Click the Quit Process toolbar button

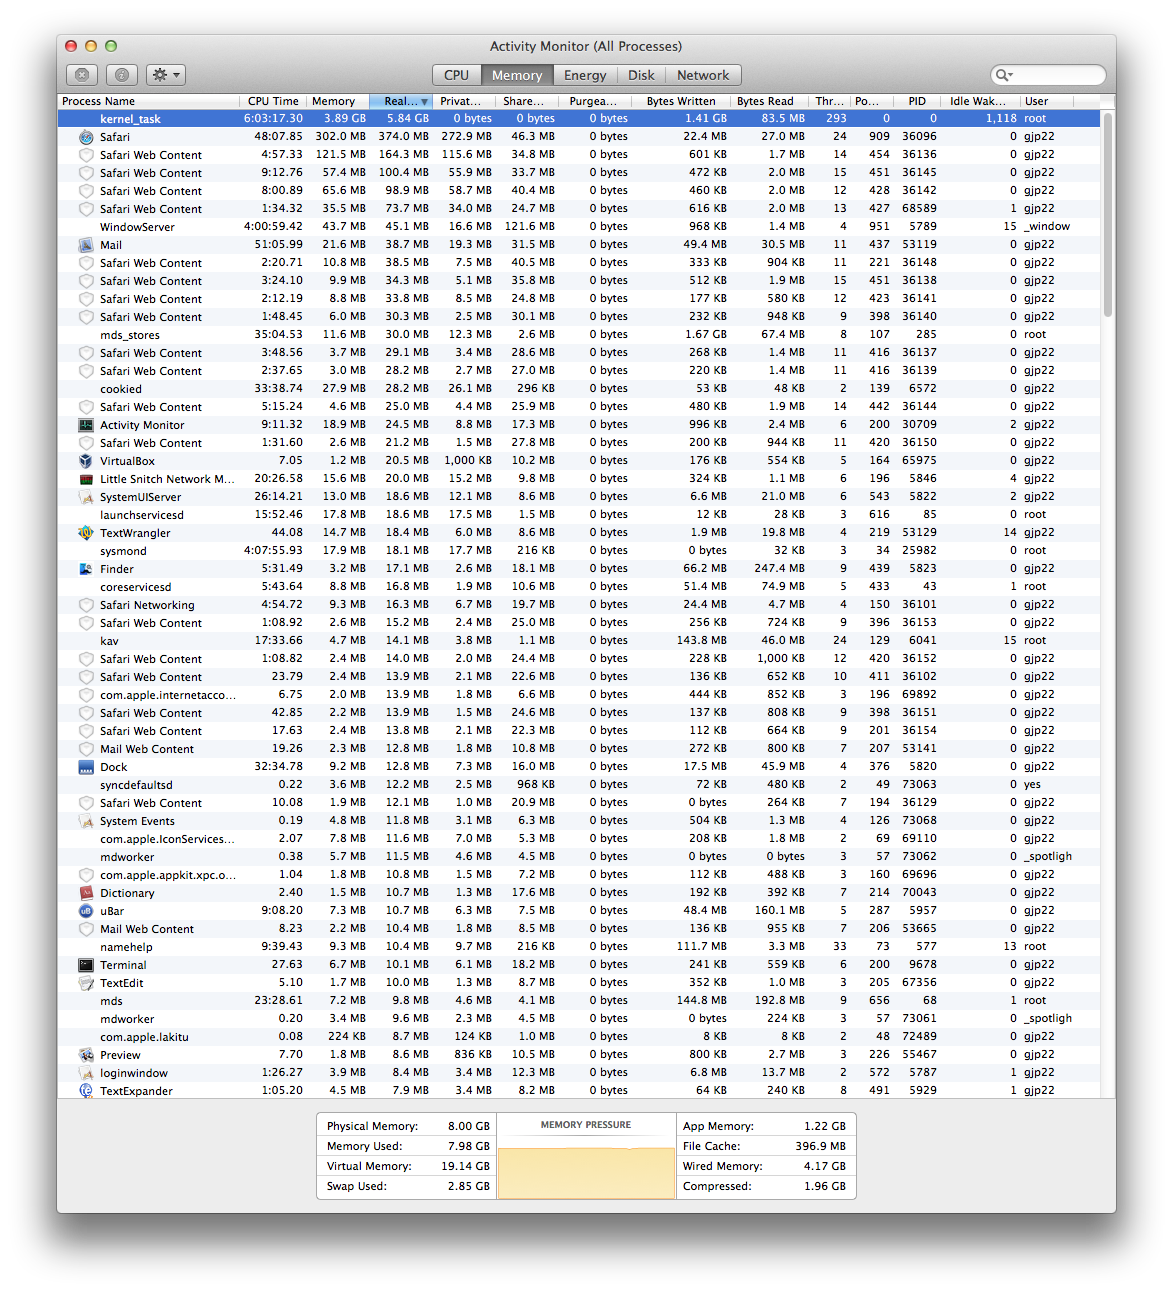(x=82, y=75)
